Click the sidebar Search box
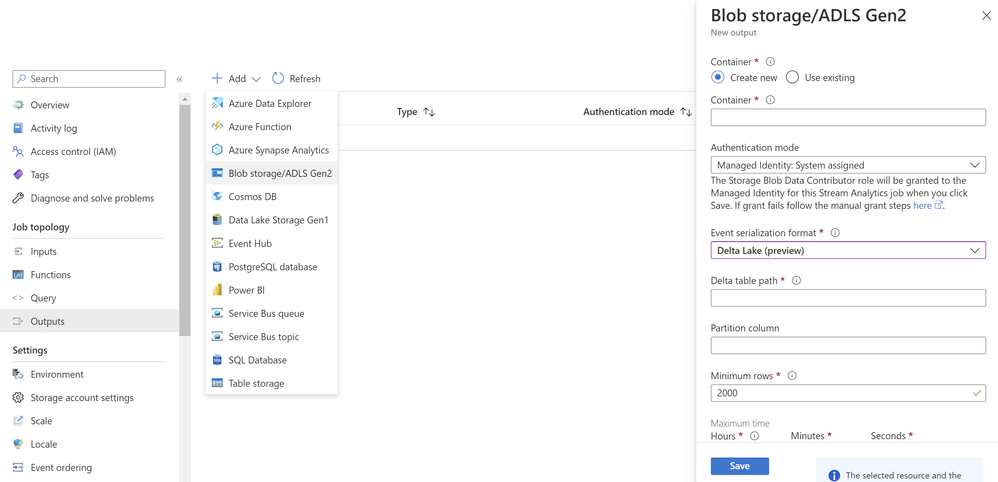Viewport: 998px width, 482px height. [x=88, y=79]
